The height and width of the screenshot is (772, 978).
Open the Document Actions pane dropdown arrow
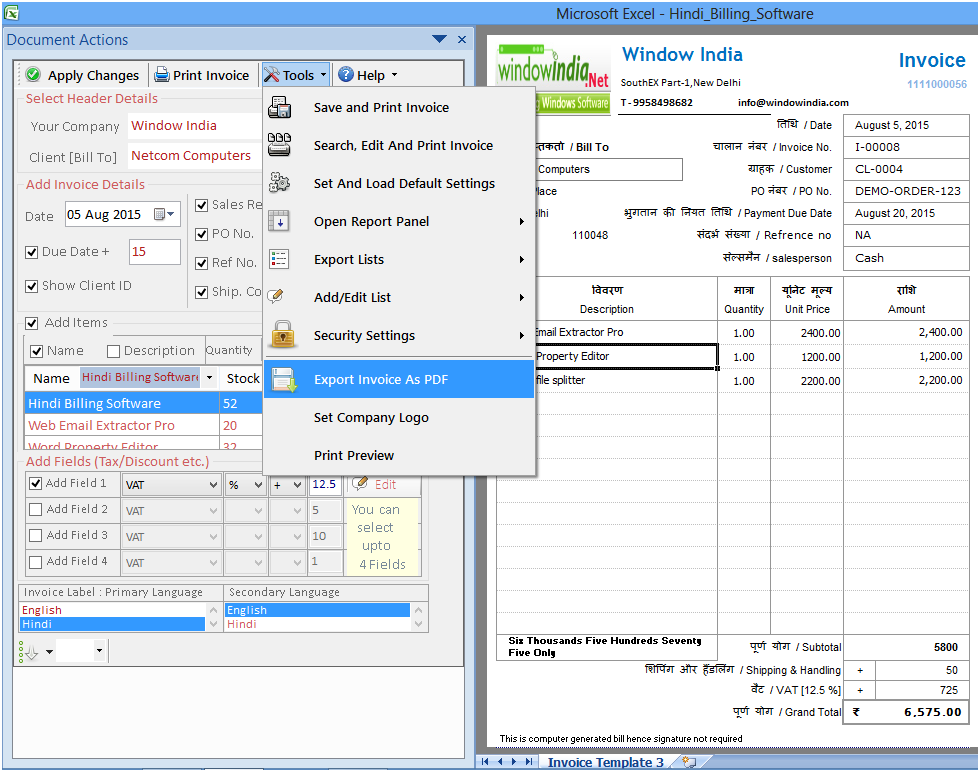tap(439, 39)
